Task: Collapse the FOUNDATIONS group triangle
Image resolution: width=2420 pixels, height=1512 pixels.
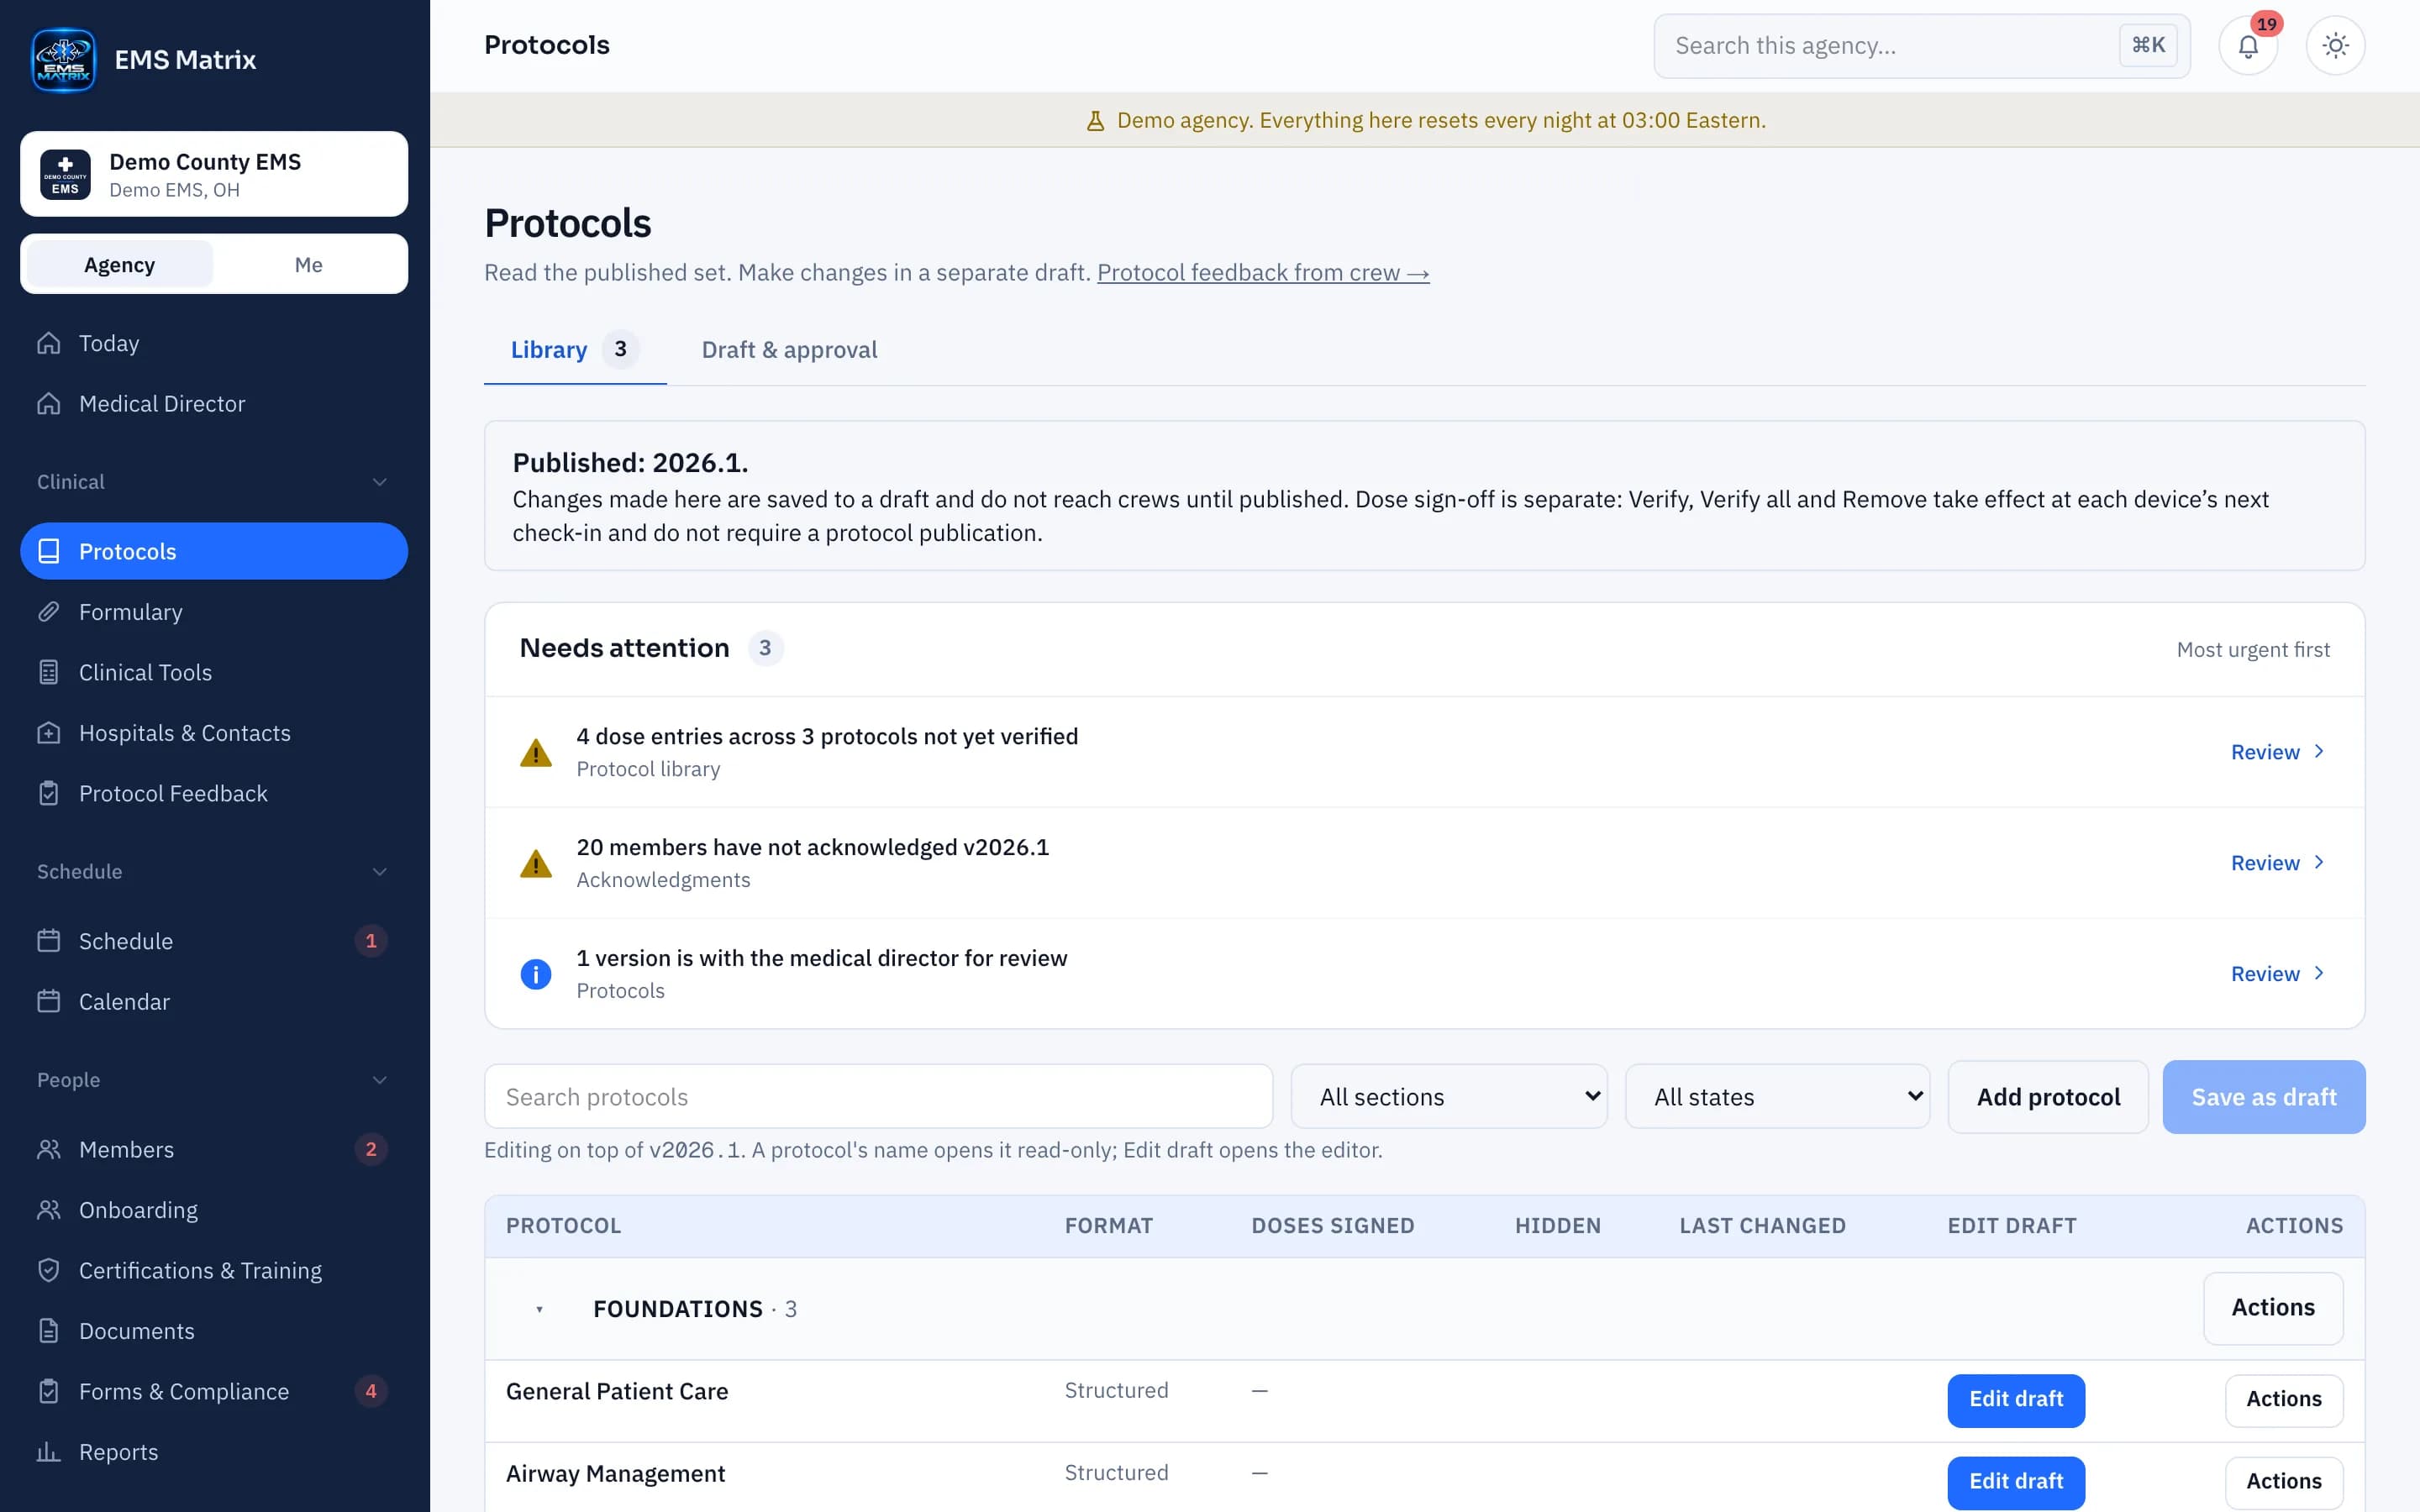Action: (539, 1309)
